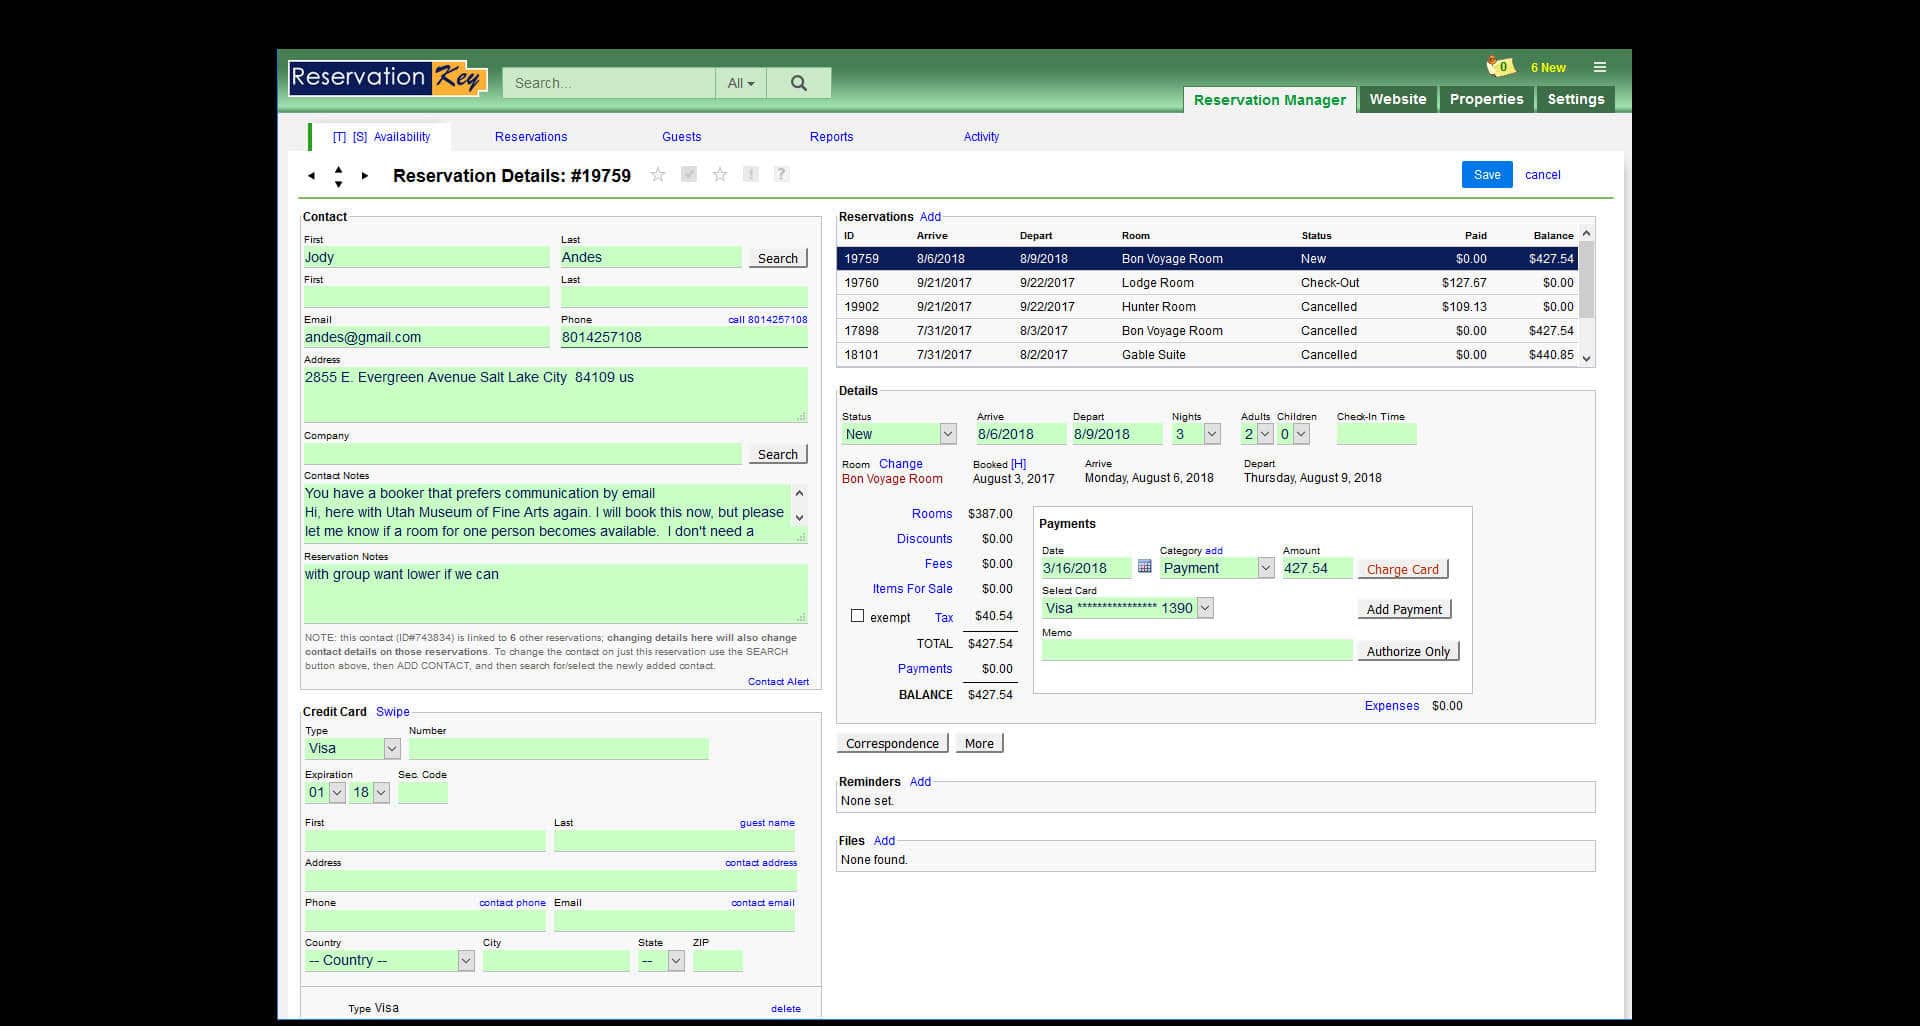
Task: Toggle the tax exempt checkbox
Action: pyautogui.click(x=857, y=616)
